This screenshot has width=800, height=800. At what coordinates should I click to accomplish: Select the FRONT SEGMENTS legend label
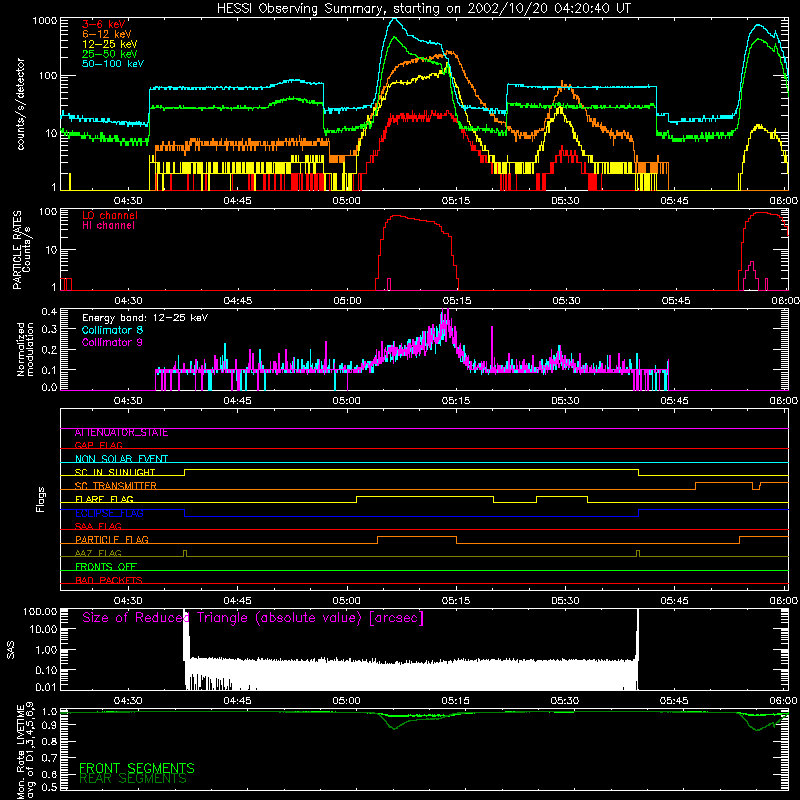(137, 768)
